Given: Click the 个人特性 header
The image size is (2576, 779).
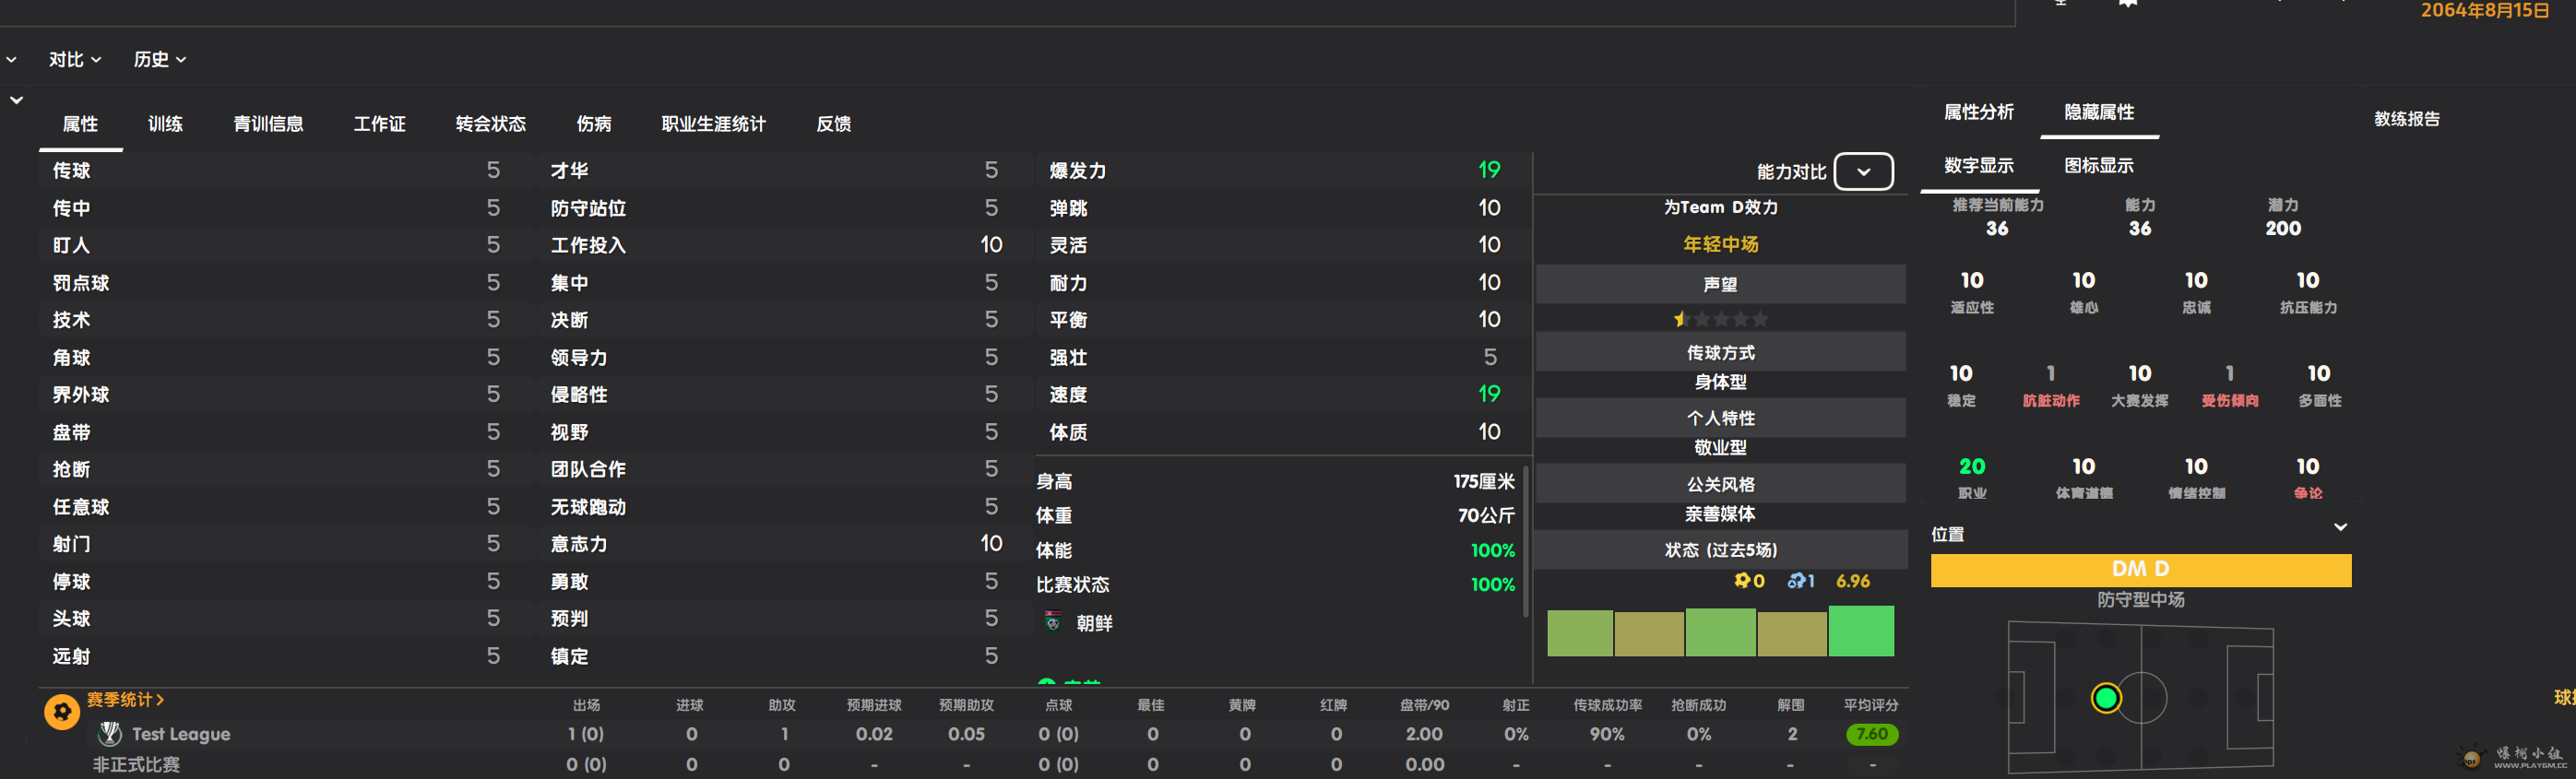Looking at the screenshot, I should tap(1720, 418).
